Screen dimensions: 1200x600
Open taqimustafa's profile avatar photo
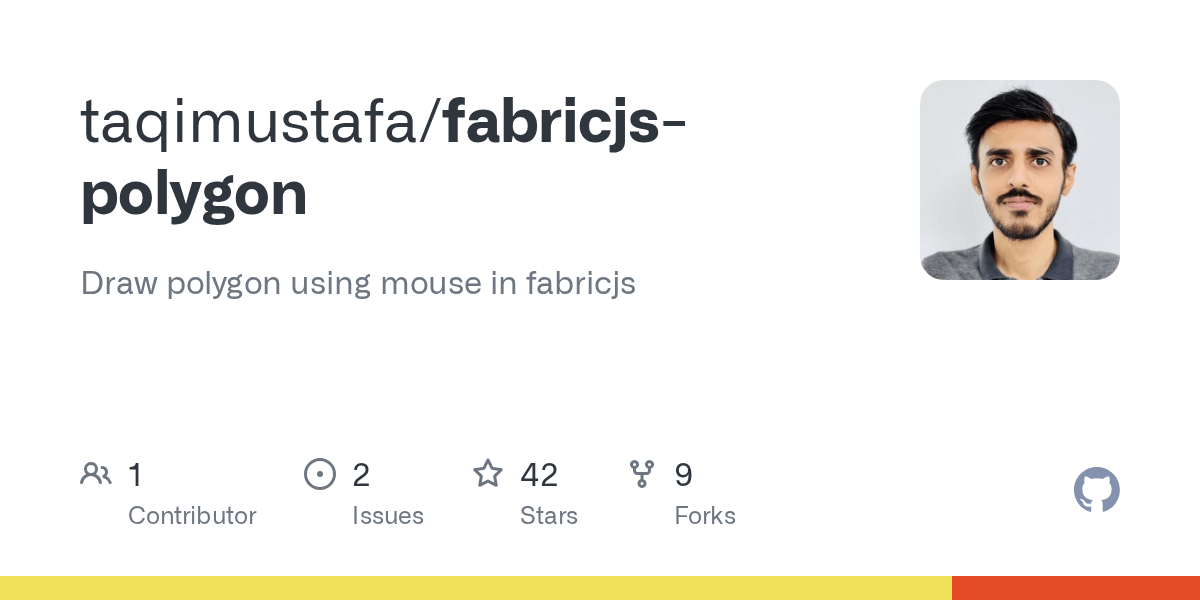point(1020,180)
